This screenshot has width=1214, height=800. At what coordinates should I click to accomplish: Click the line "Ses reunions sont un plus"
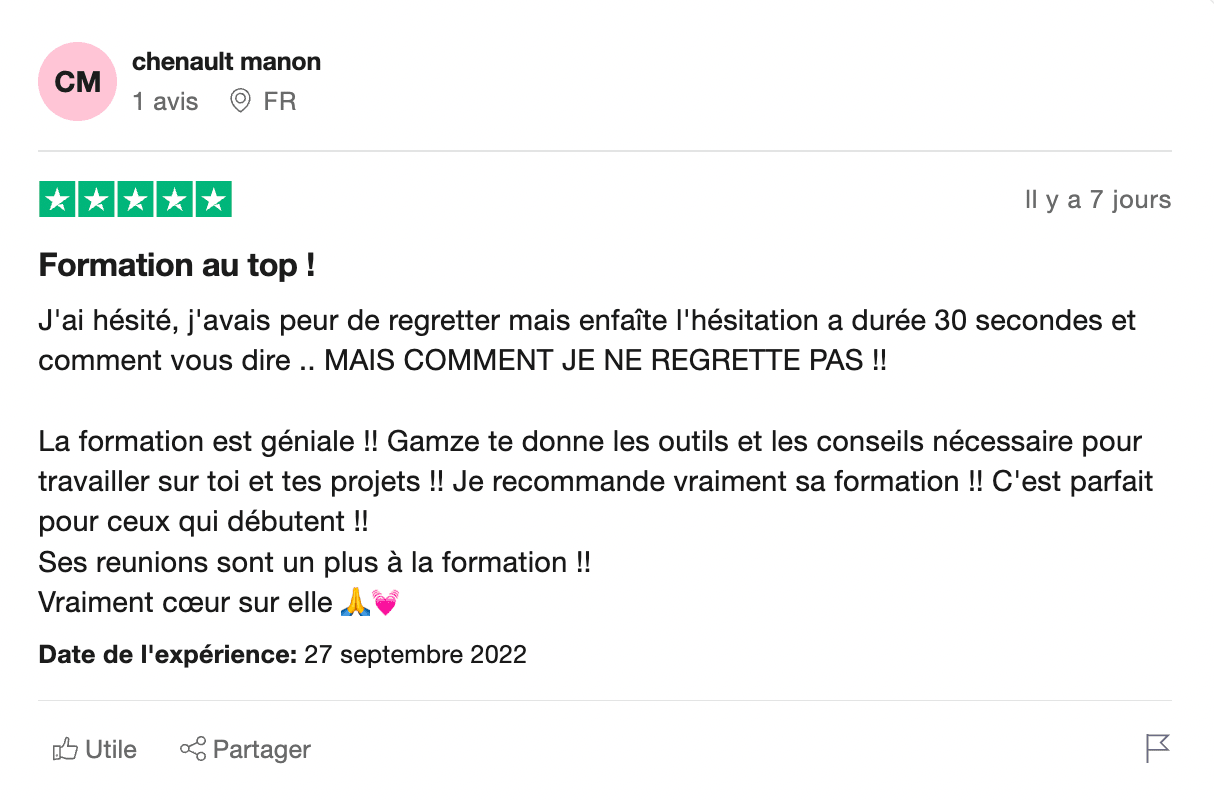click(x=314, y=562)
